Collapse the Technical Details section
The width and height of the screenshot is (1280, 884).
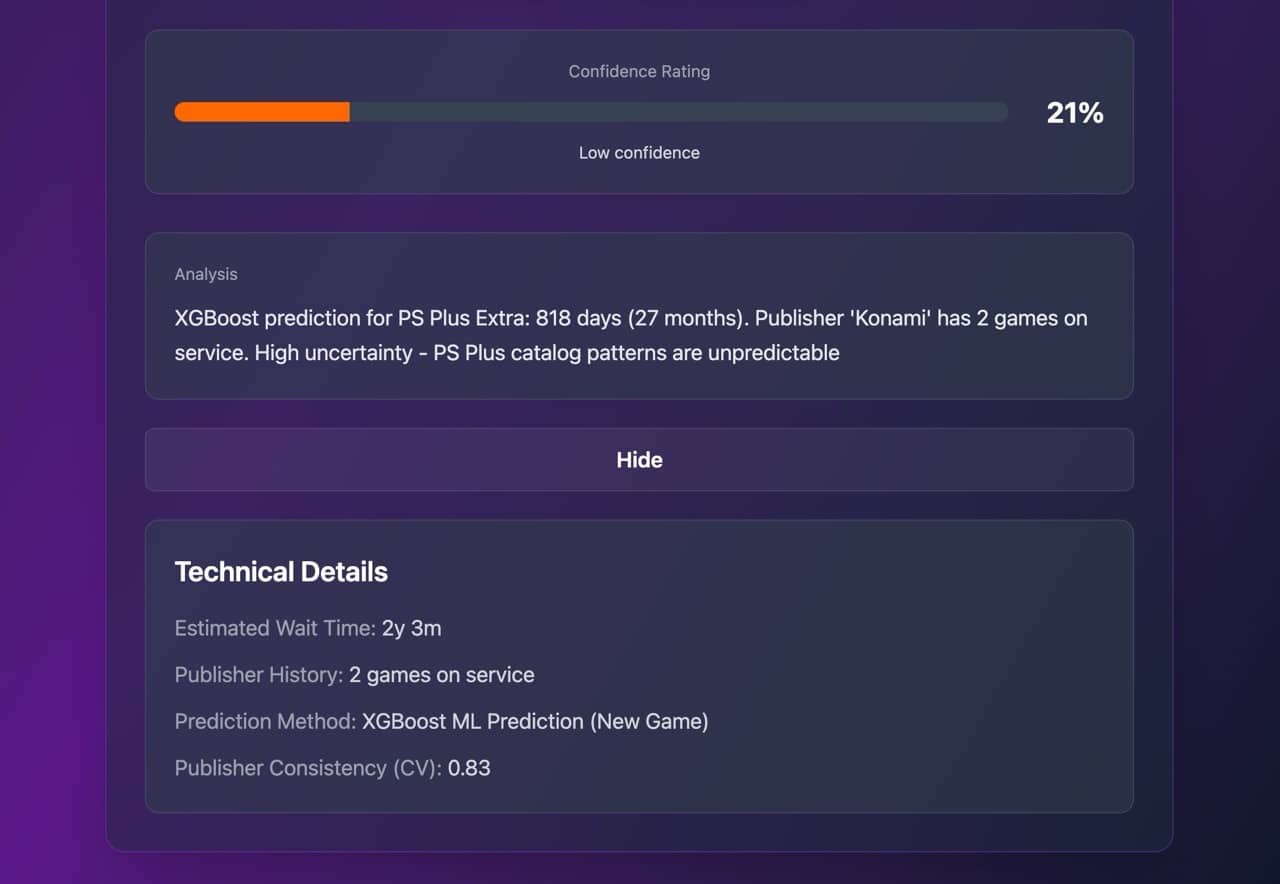tap(281, 571)
